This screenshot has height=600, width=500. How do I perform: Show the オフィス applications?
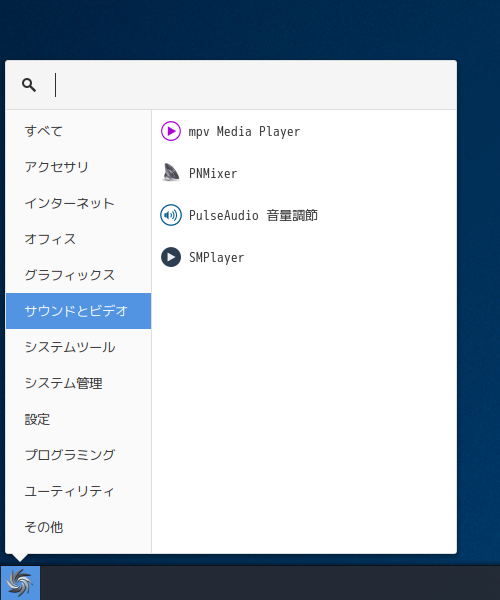[78, 239]
